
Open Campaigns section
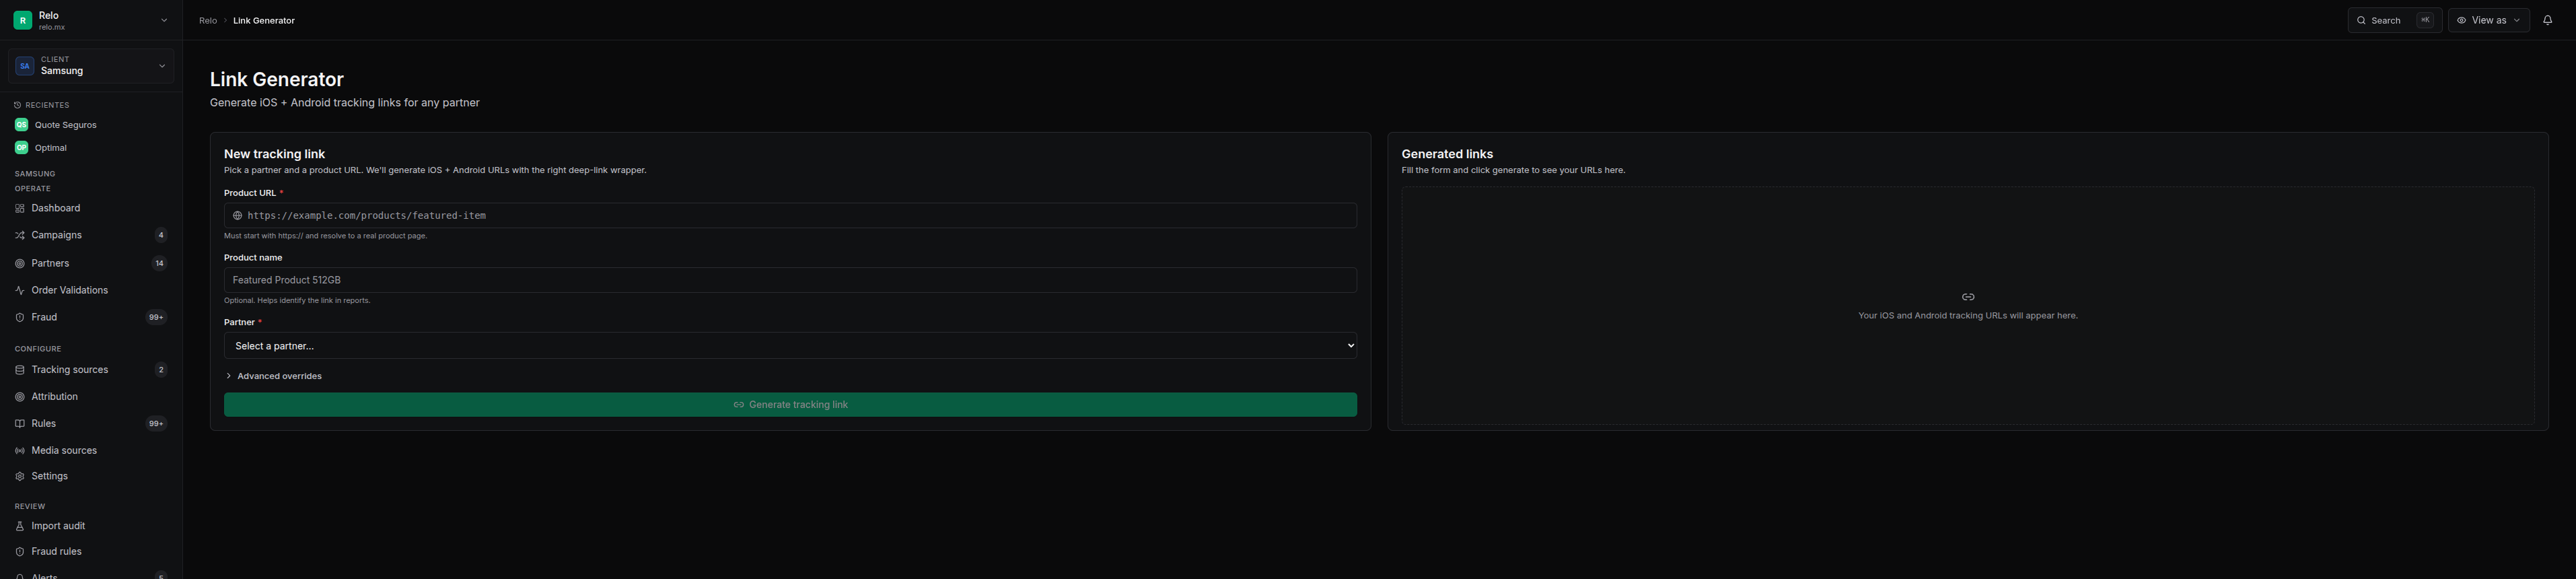point(91,235)
